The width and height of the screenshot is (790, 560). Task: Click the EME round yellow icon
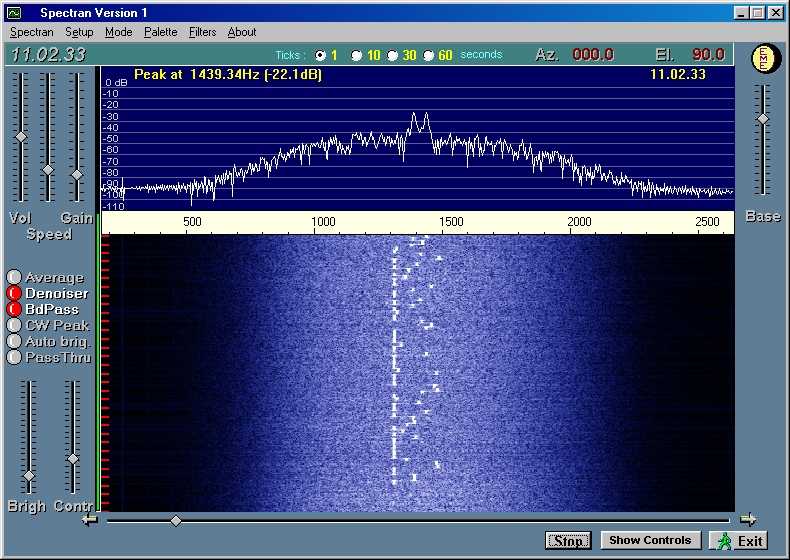(763, 58)
